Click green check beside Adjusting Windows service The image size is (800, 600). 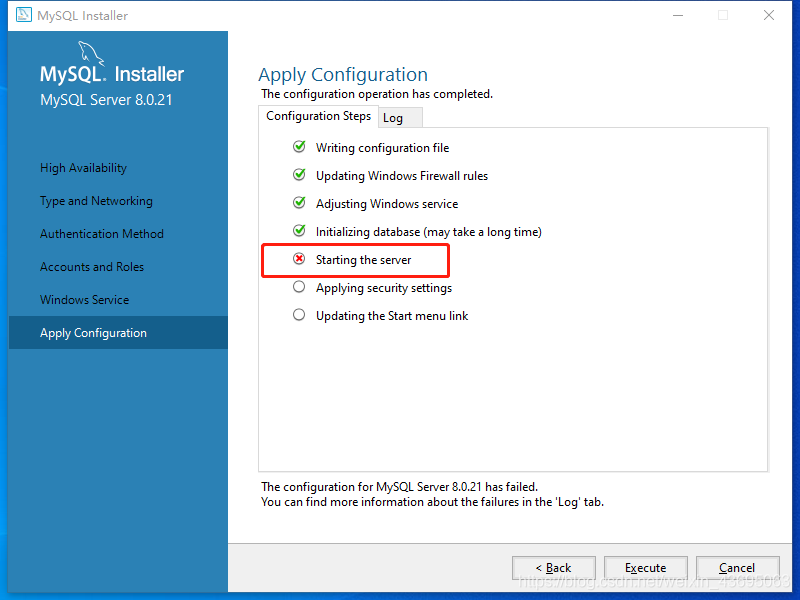pos(299,203)
